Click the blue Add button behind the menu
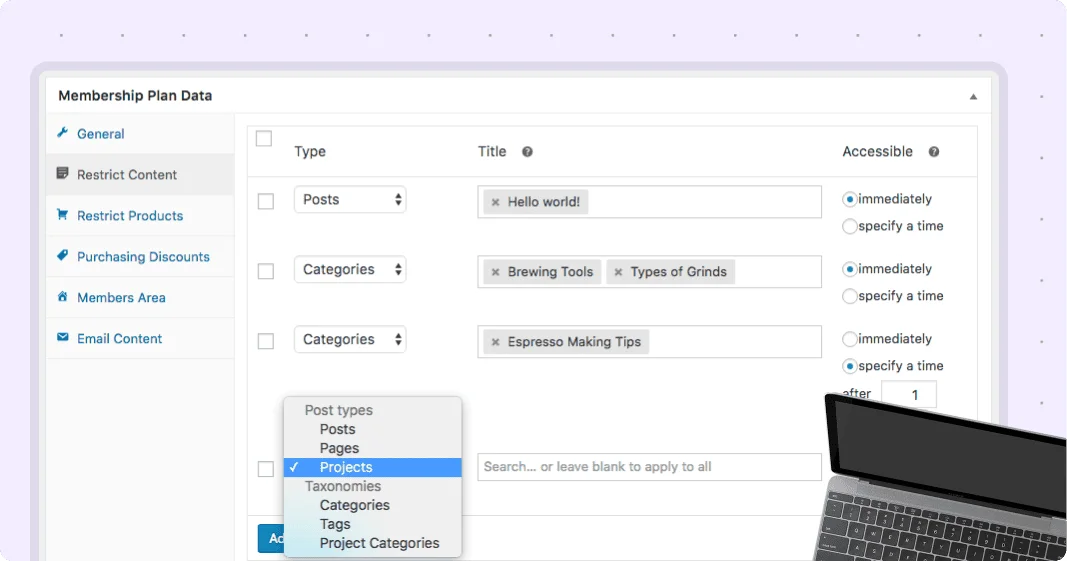 [271, 539]
